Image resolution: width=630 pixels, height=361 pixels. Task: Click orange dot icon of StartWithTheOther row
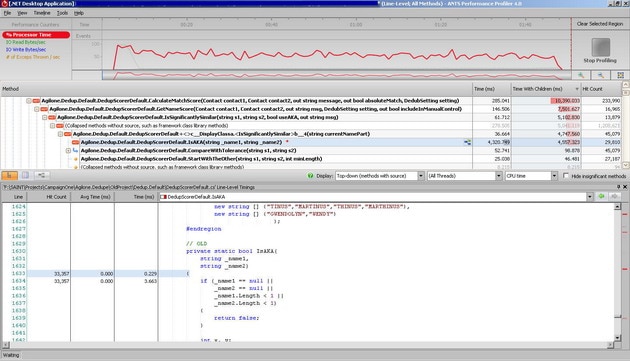click(76, 159)
